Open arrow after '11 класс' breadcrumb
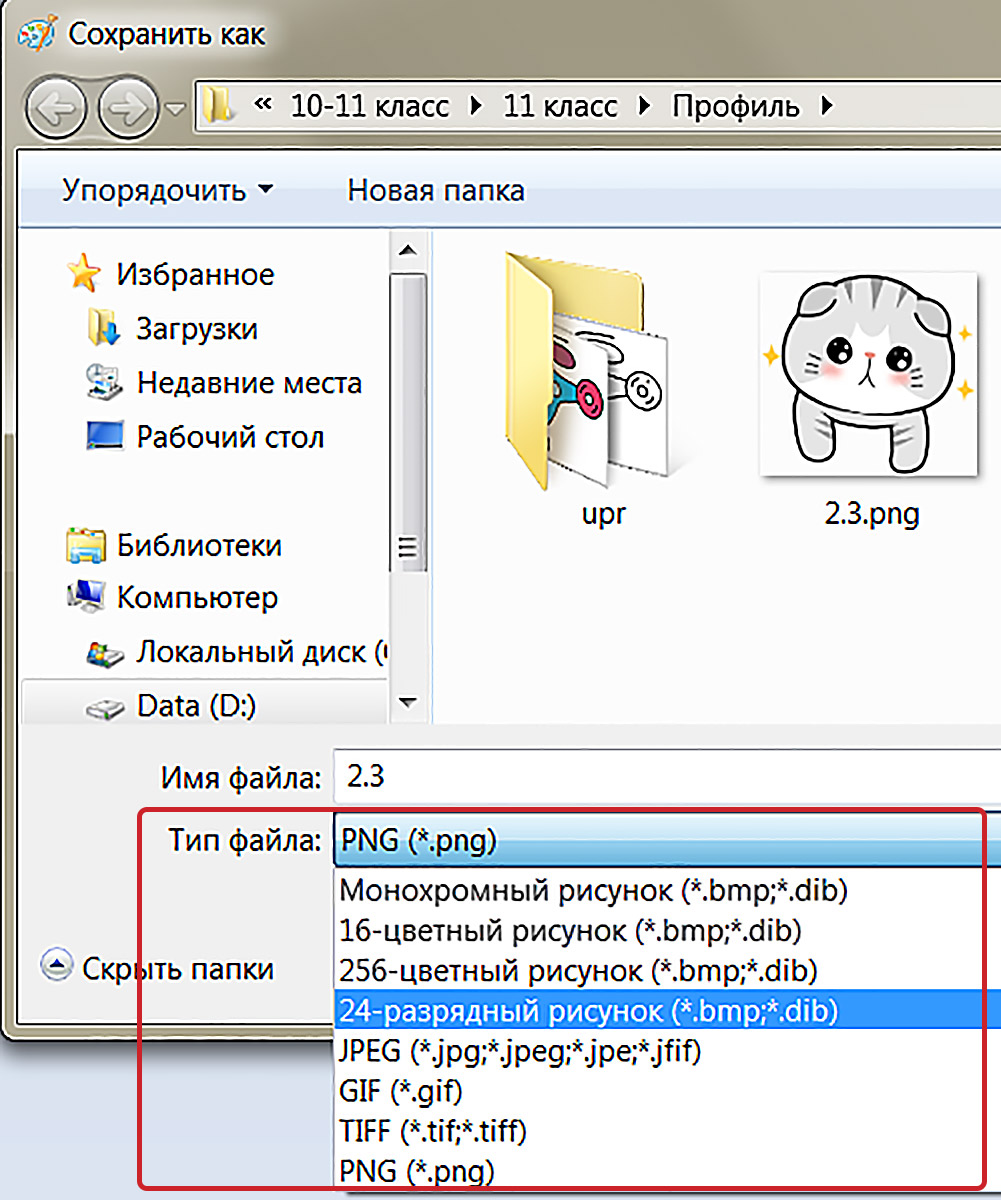The width and height of the screenshot is (1001, 1200). [x=645, y=105]
